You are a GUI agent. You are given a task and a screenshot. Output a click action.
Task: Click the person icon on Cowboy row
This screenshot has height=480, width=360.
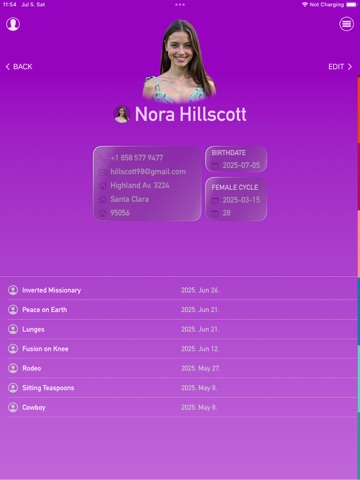pyautogui.click(x=13, y=407)
